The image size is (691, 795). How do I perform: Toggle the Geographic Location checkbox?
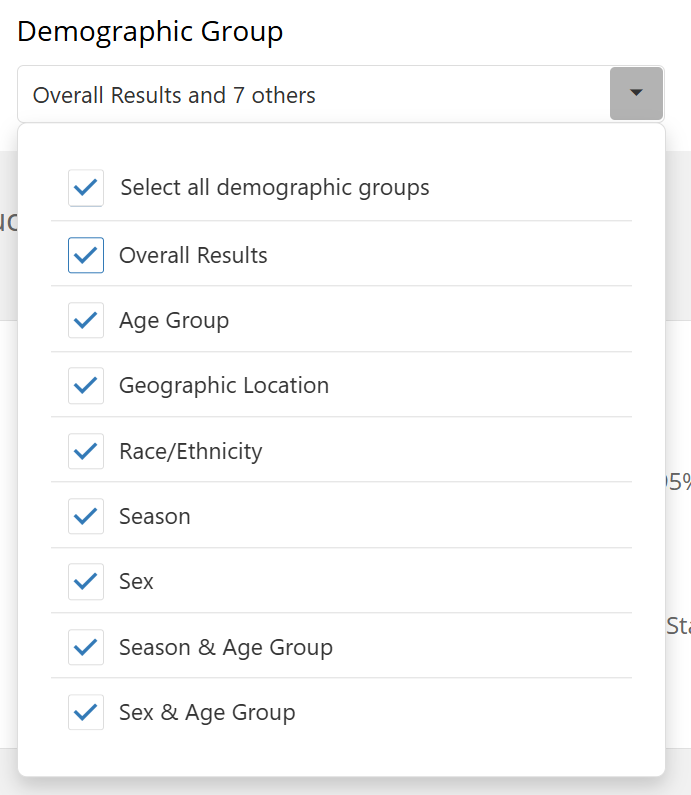tap(86, 386)
